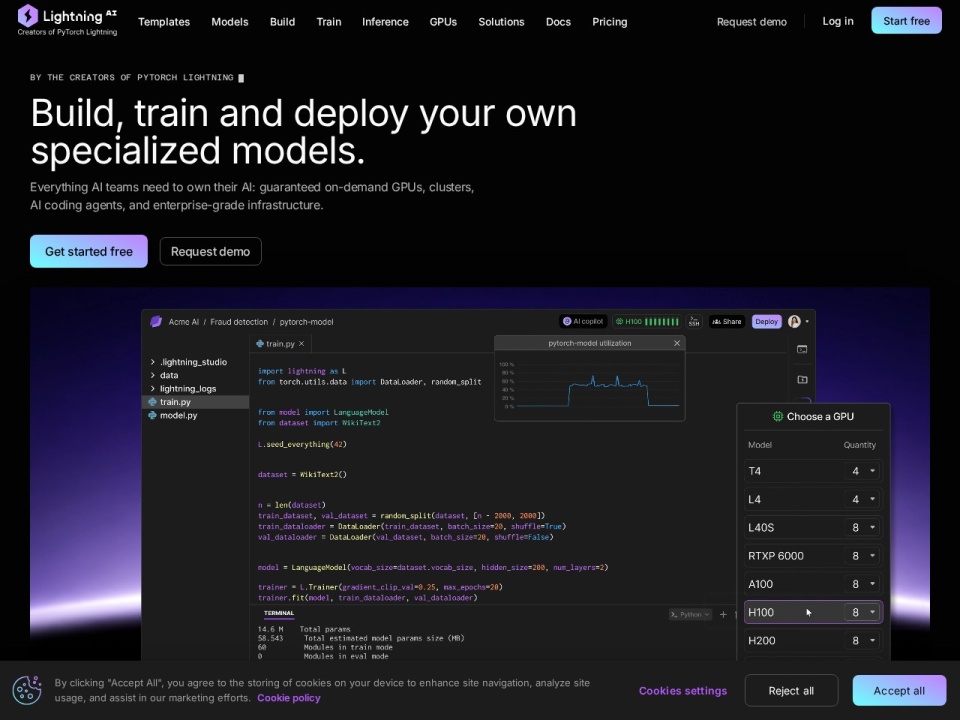Open the Templates menu
Screen dimensions: 960x720
(163, 21)
